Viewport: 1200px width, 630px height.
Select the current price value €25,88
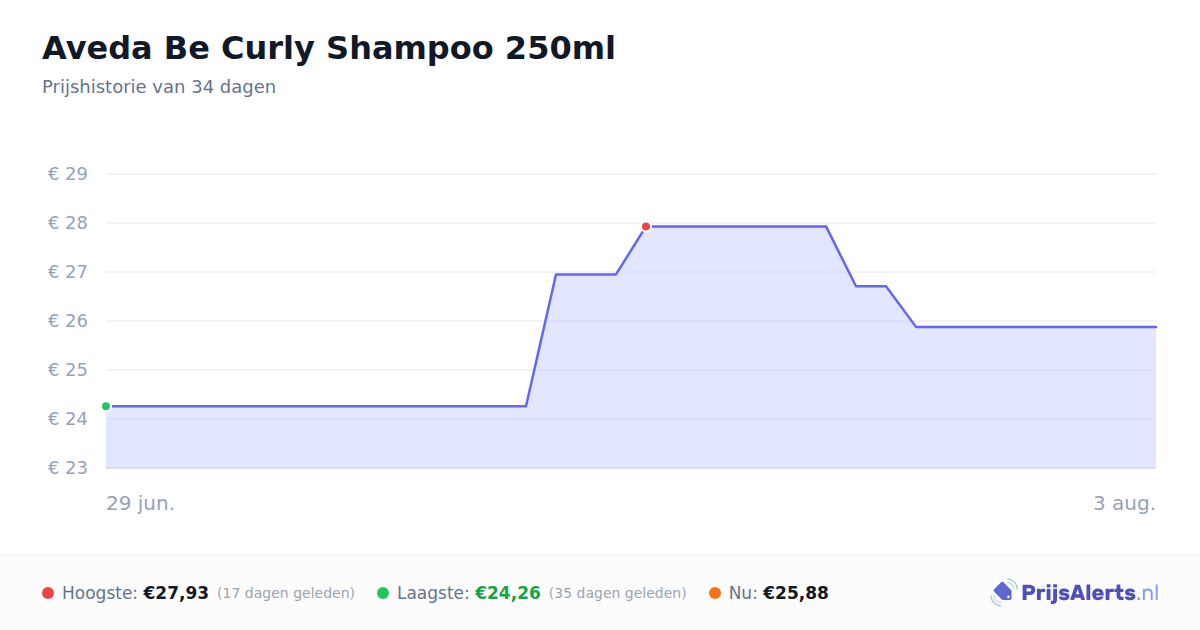[x=796, y=594]
